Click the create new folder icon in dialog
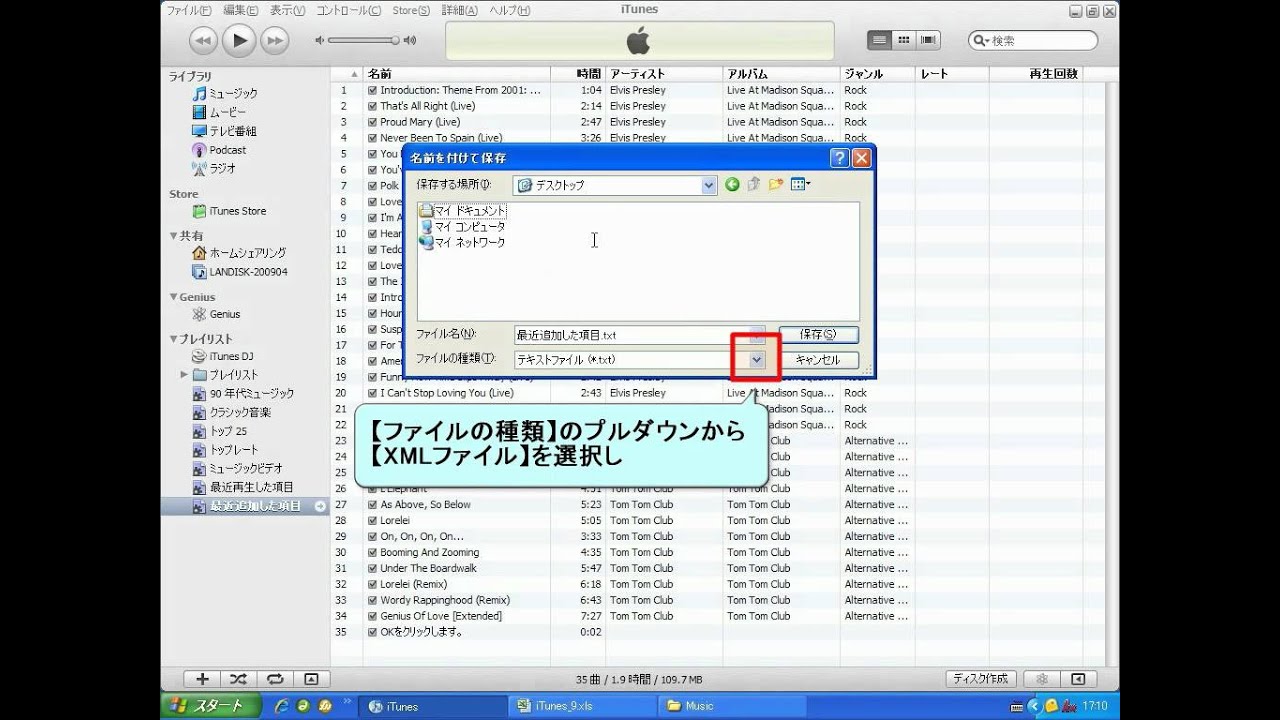Viewport: 1280px width, 720px height. (776, 185)
